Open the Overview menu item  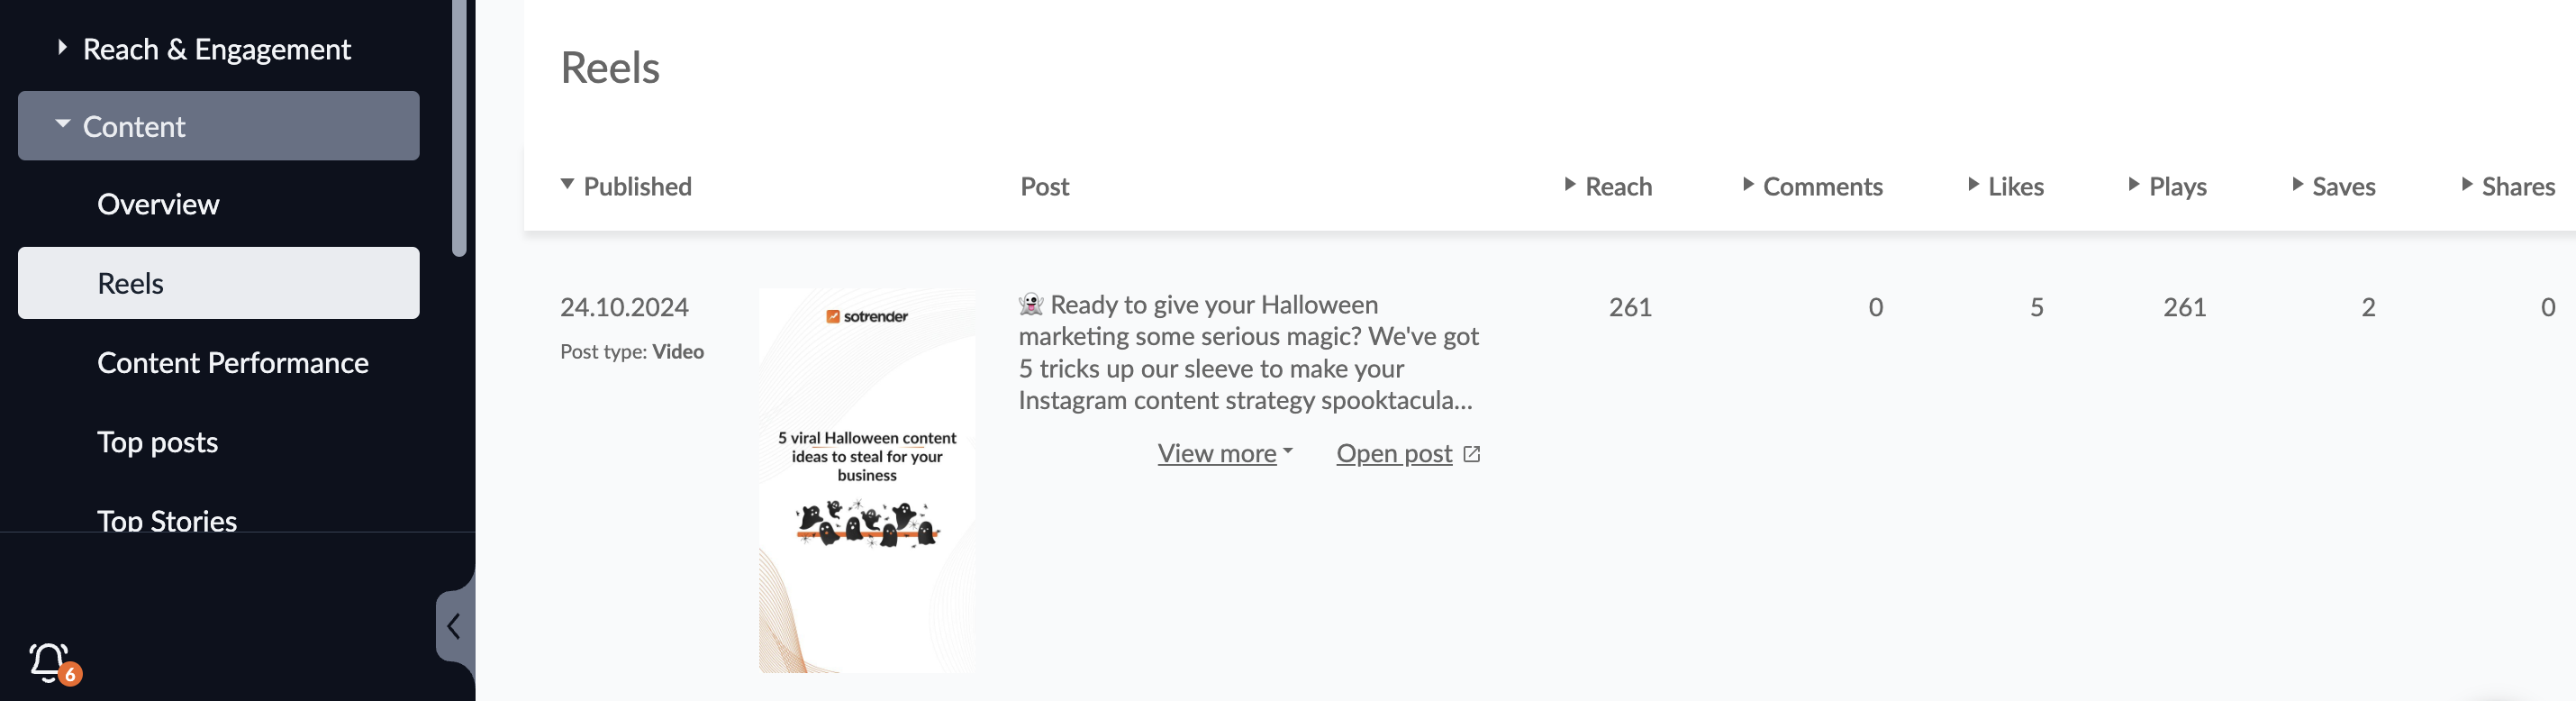pos(158,205)
